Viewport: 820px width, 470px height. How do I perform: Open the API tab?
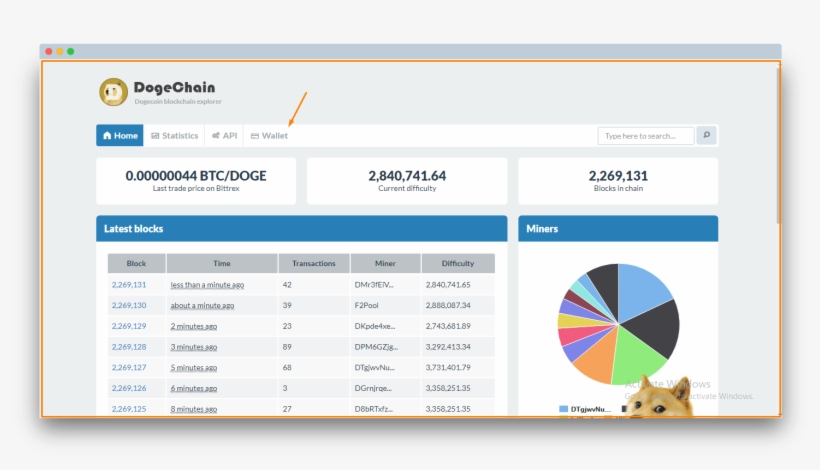(x=224, y=135)
